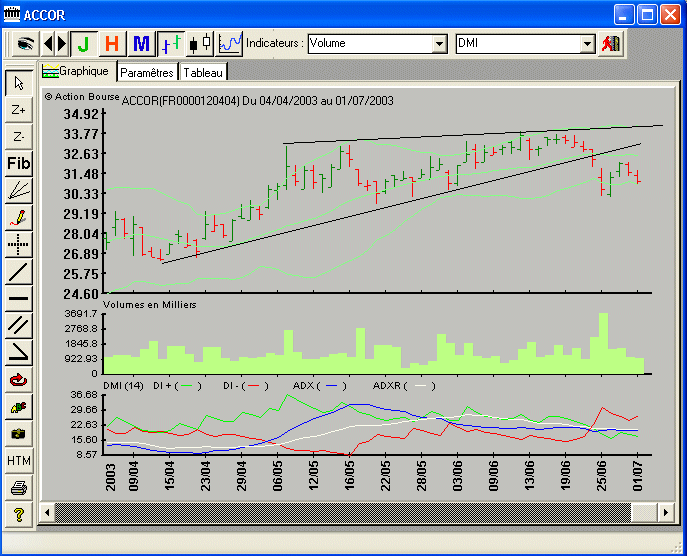Select the fan lines tool
Viewport: 687px width, 556px height.
pos(18,191)
